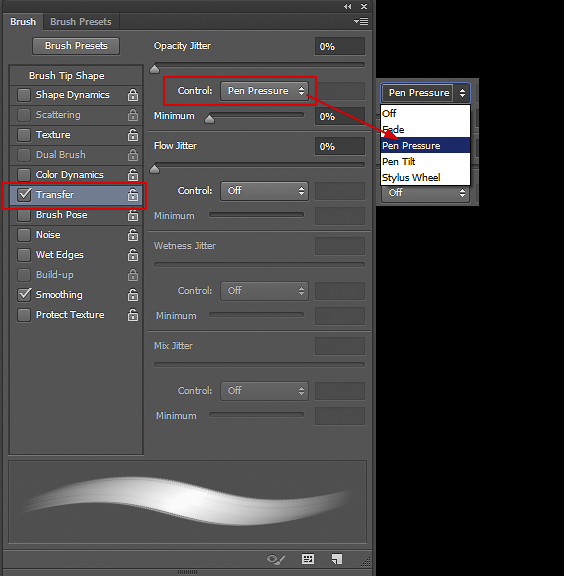Open the Brush panel flyout menu icon
This screenshot has height=576, width=564.
pos(361,22)
